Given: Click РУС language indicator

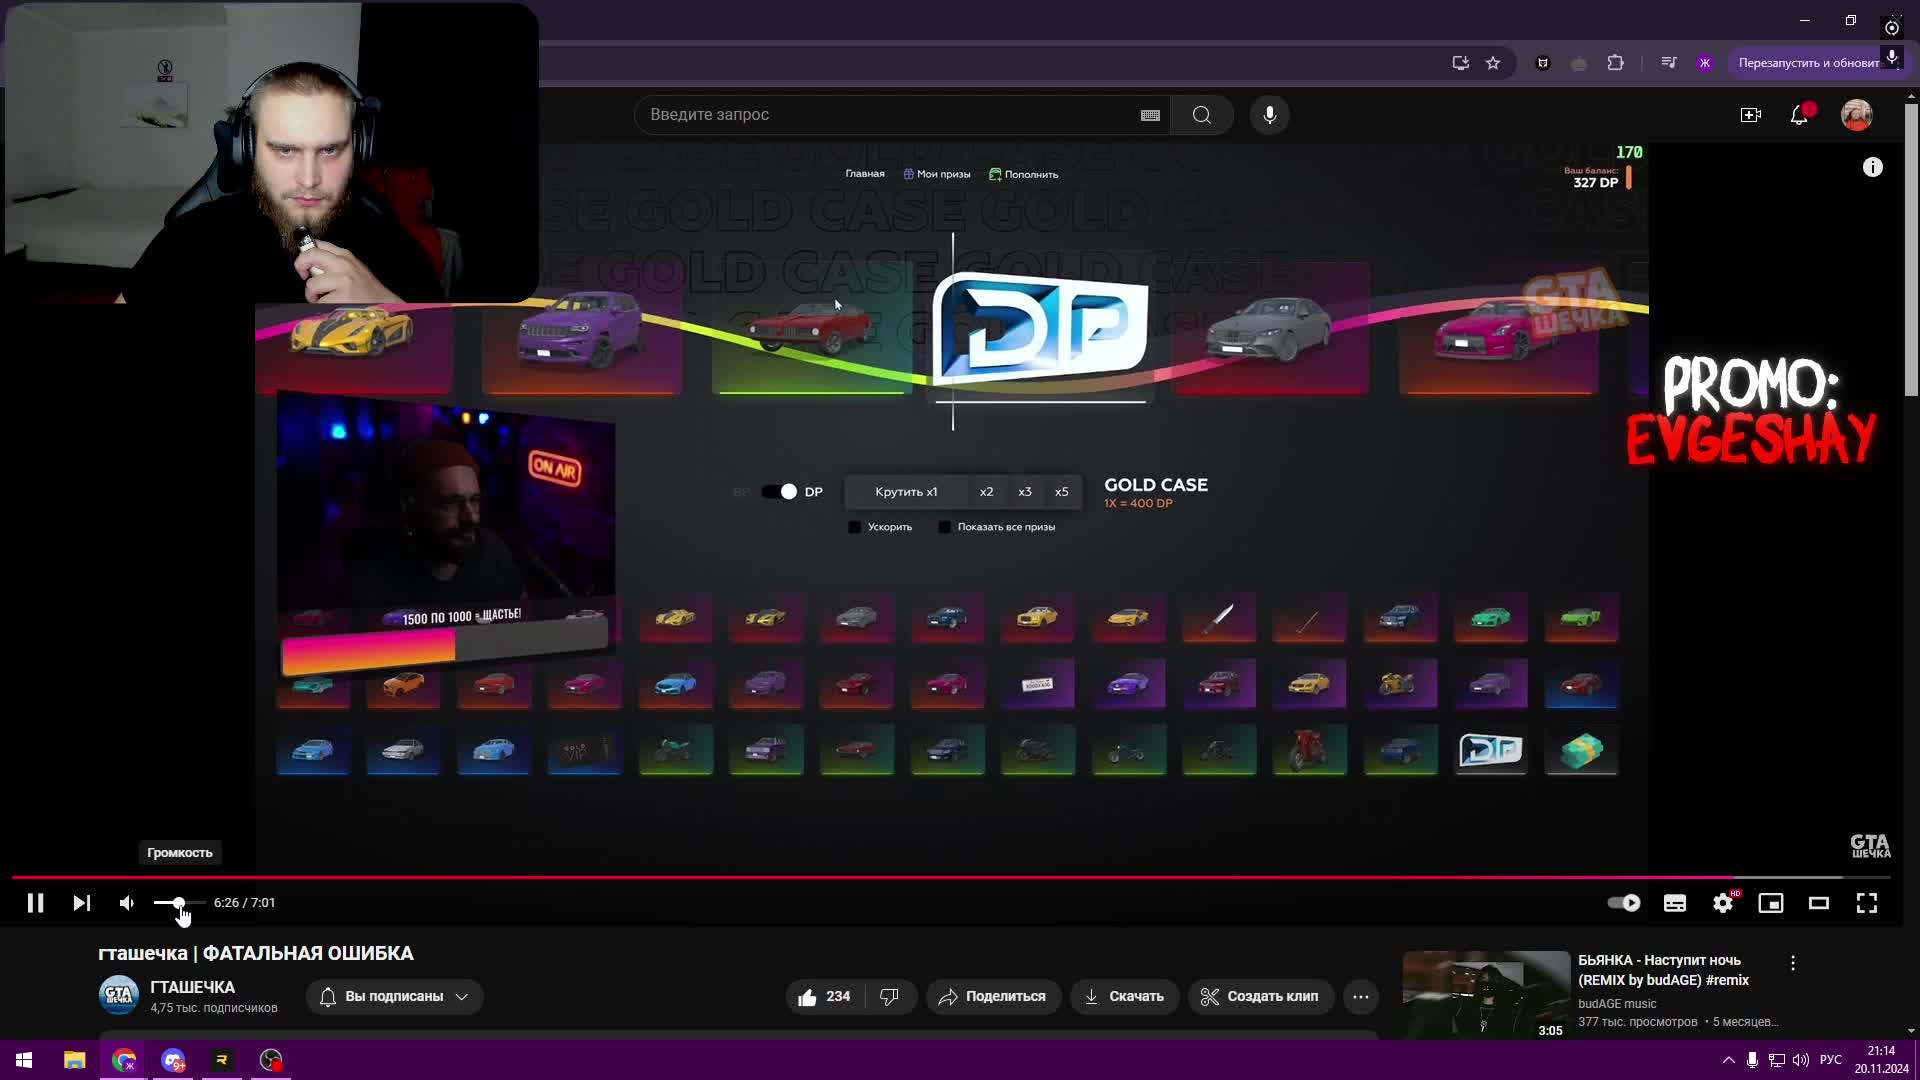Looking at the screenshot, I should [x=1831, y=1060].
